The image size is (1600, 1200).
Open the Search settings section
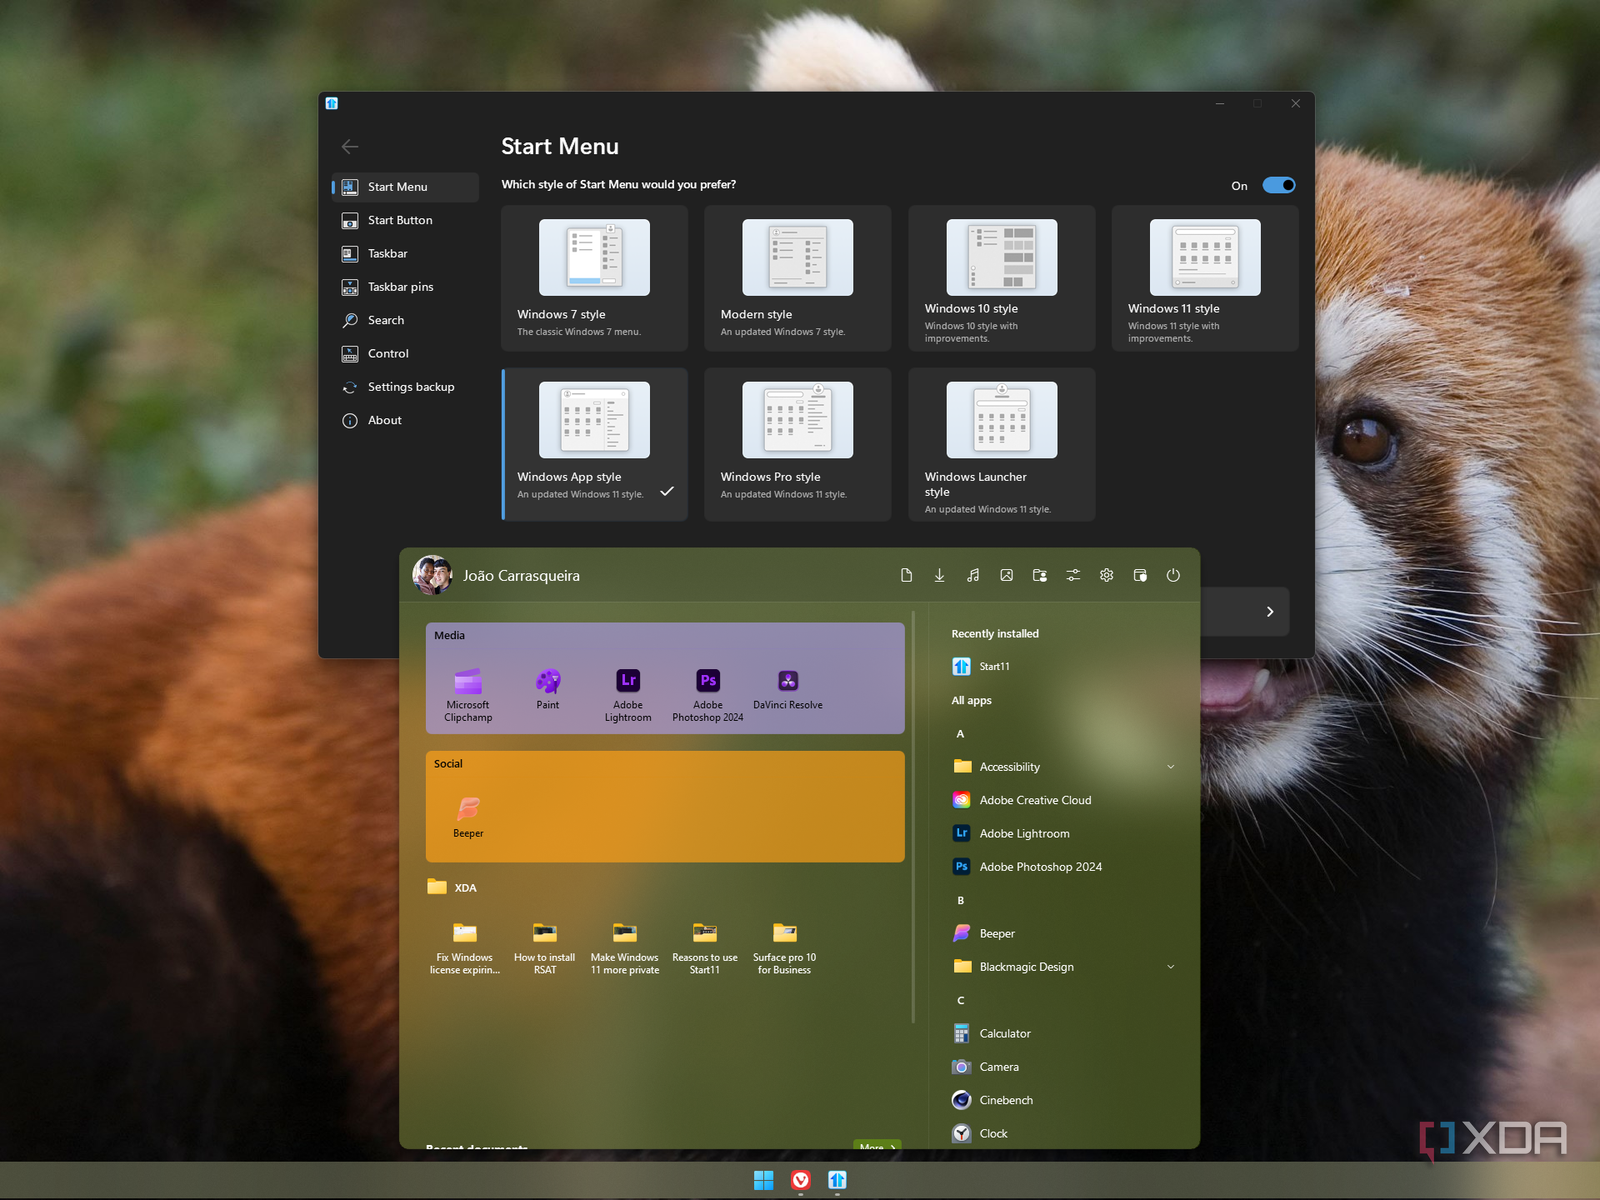[x=405, y=320]
